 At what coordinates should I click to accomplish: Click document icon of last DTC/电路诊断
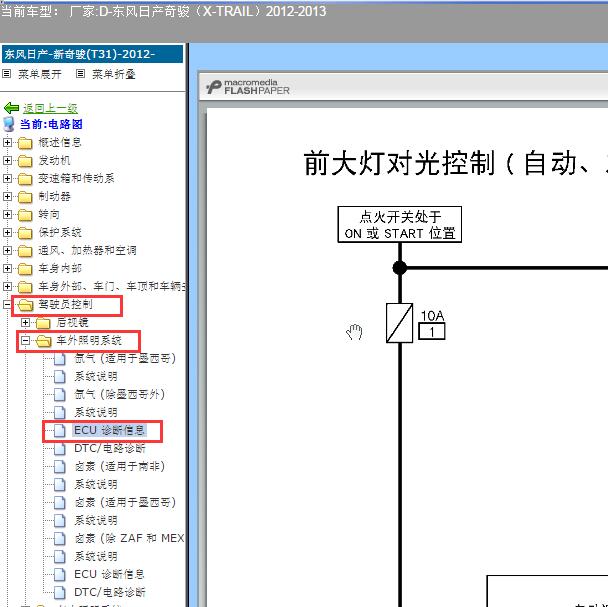click(x=59, y=592)
